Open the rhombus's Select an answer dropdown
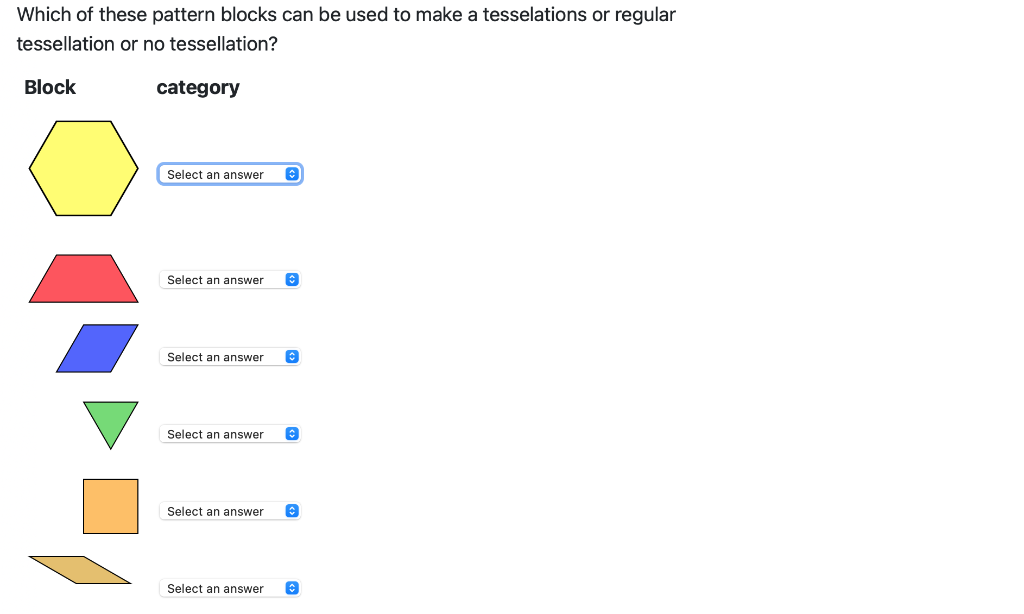This screenshot has width=1024, height=614. point(225,588)
